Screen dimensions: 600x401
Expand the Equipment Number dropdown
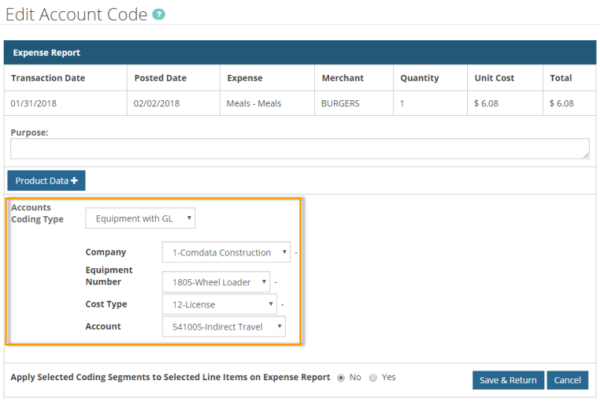215,282
